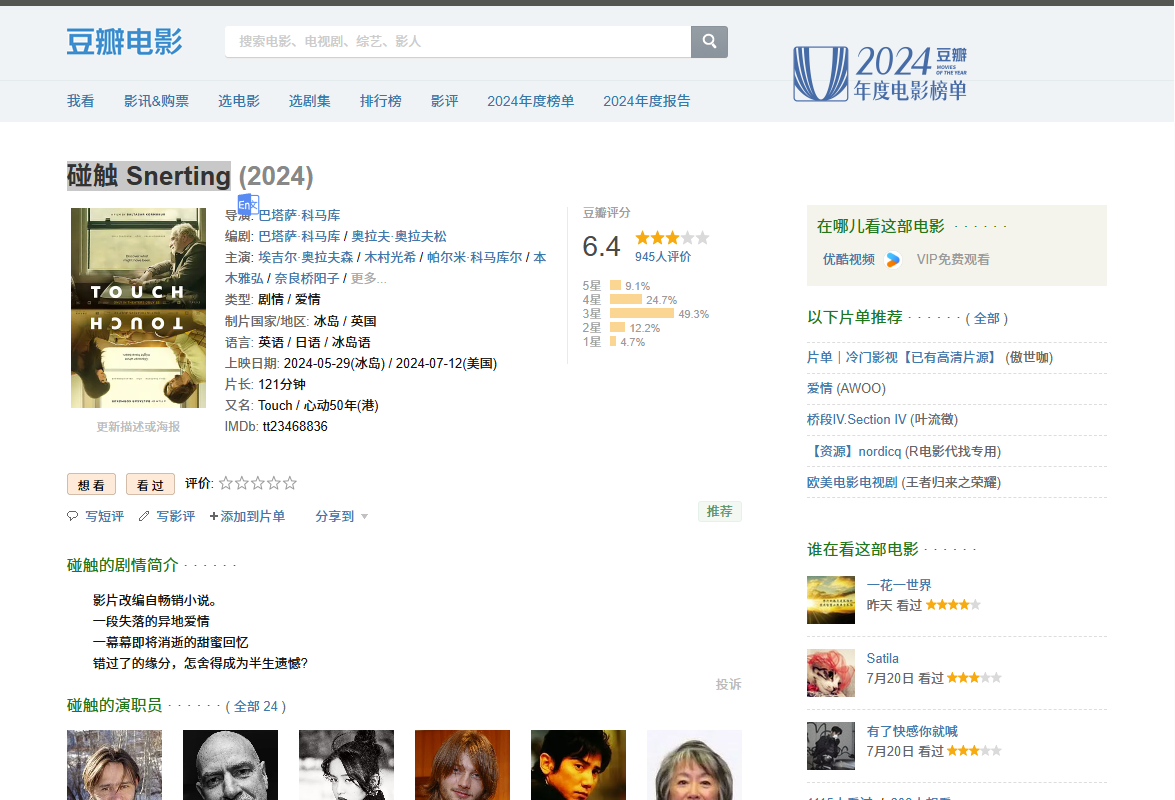Open 【资源】nordicq list link

click(x=854, y=451)
